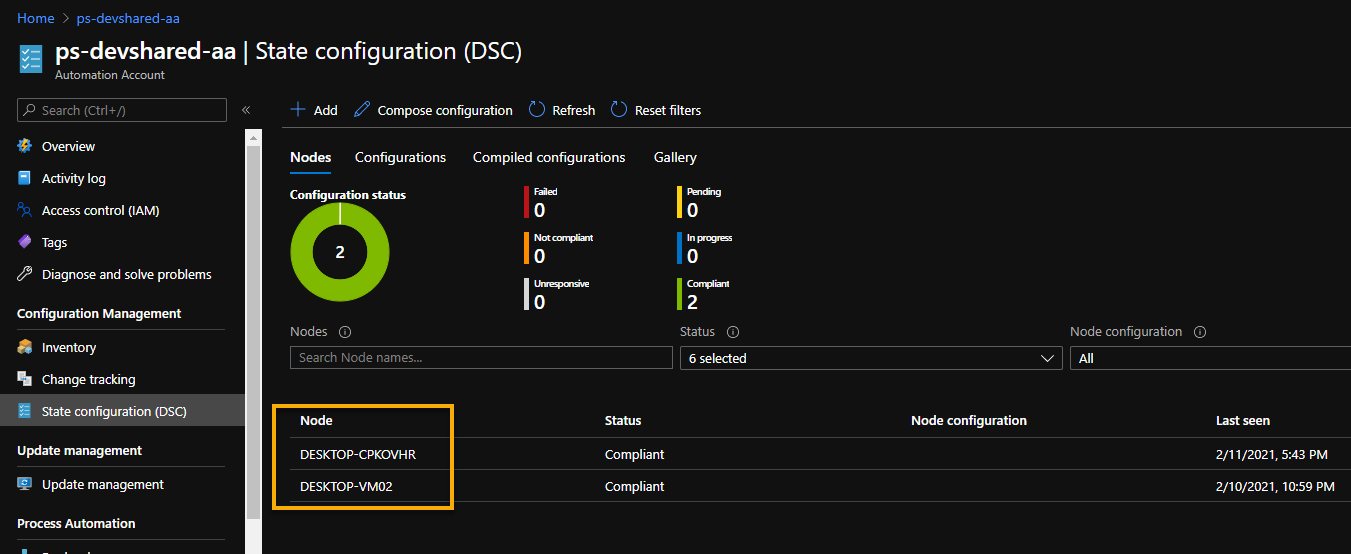Image resolution: width=1351 pixels, height=554 pixels.
Task: Click the Tags icon in sidebar
Action: click(x=25, y=242)
